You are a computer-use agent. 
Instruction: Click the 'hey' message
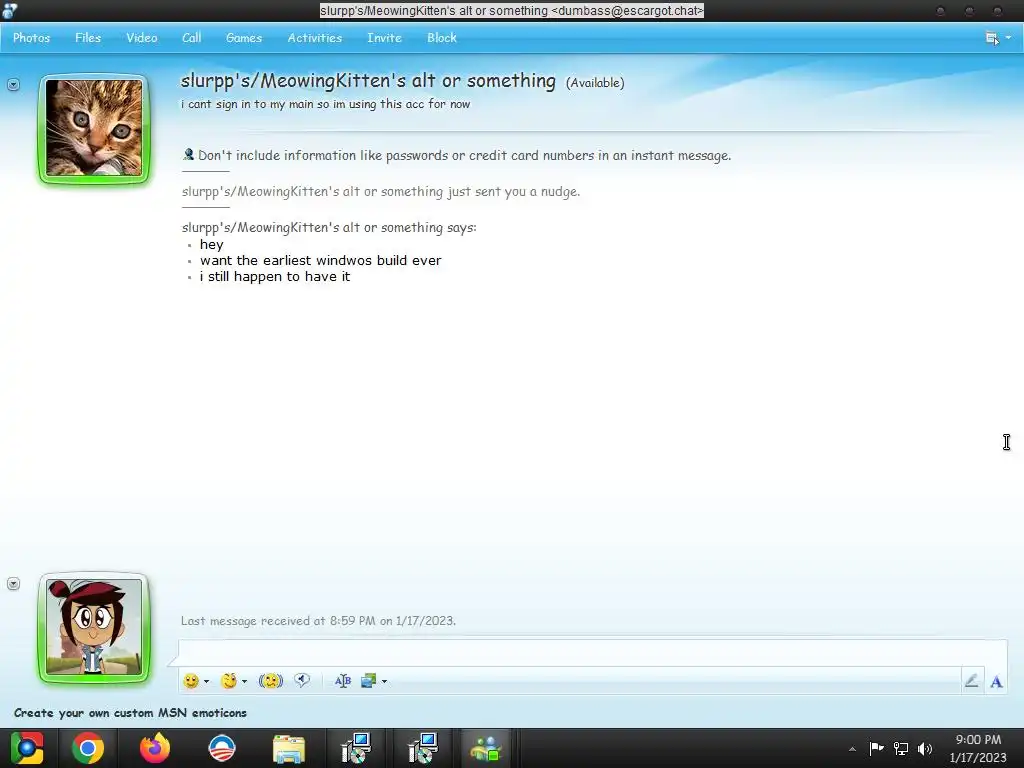pos(212,244)
